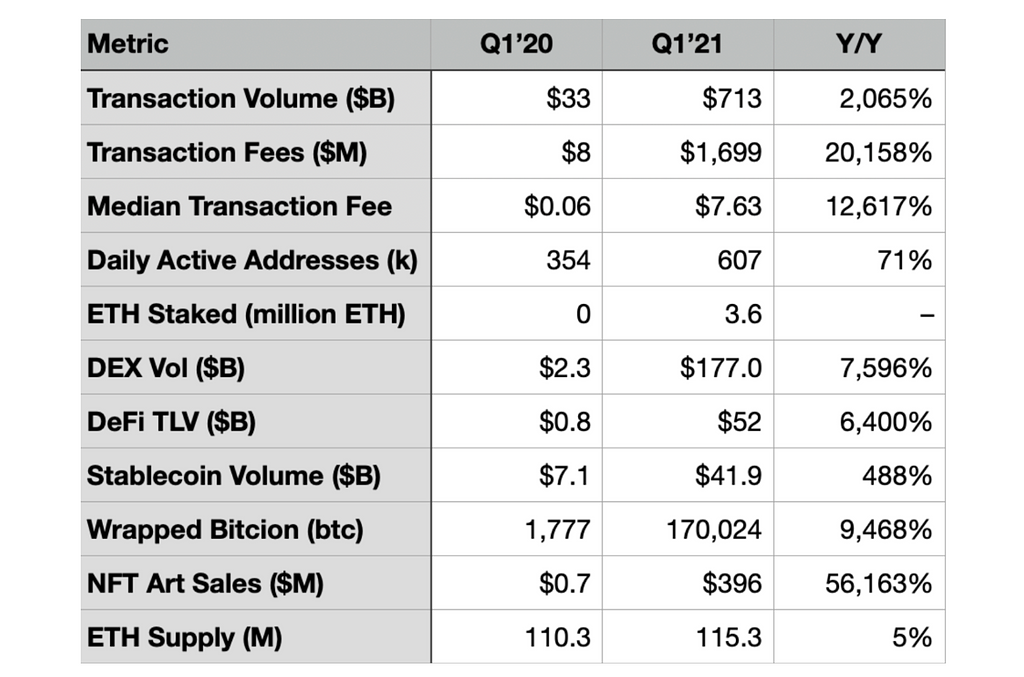Select the 20,158% Y/Y growth cell
The height and width of the screenshot is (677, 1024).
876,152
